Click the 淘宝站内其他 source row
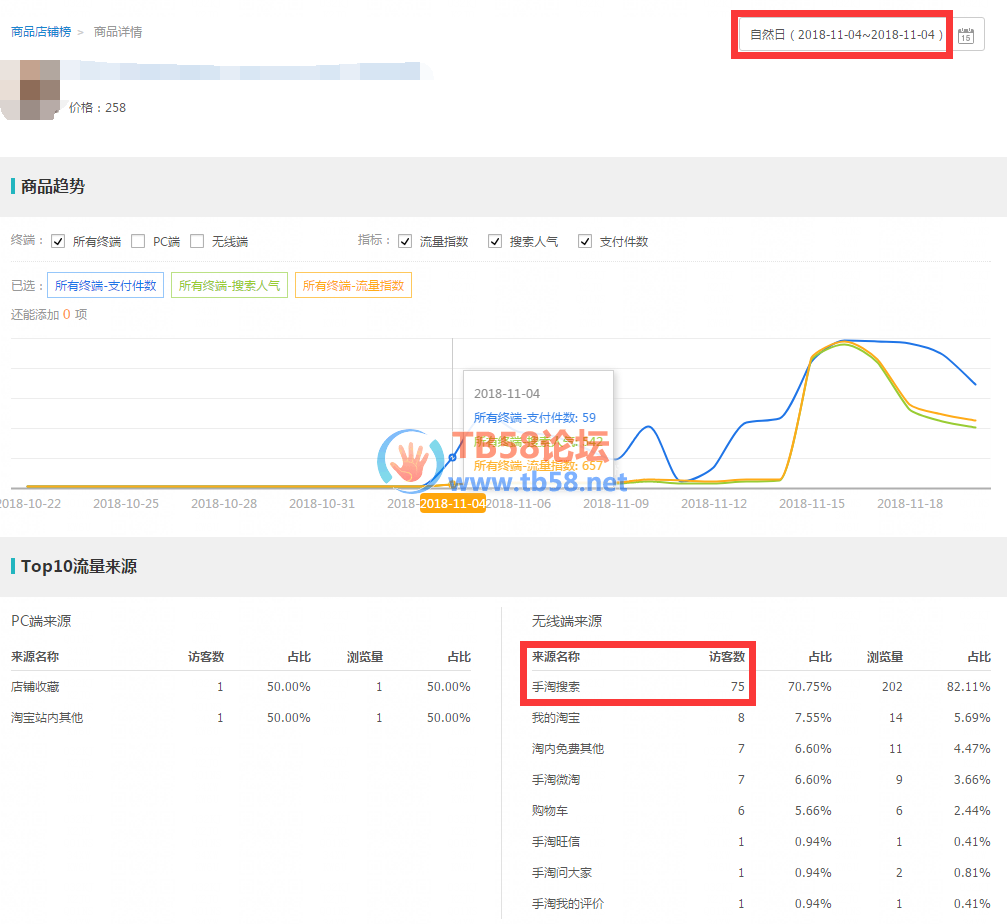The width and height of the screenshot is (1007, 924). (241, 717)
